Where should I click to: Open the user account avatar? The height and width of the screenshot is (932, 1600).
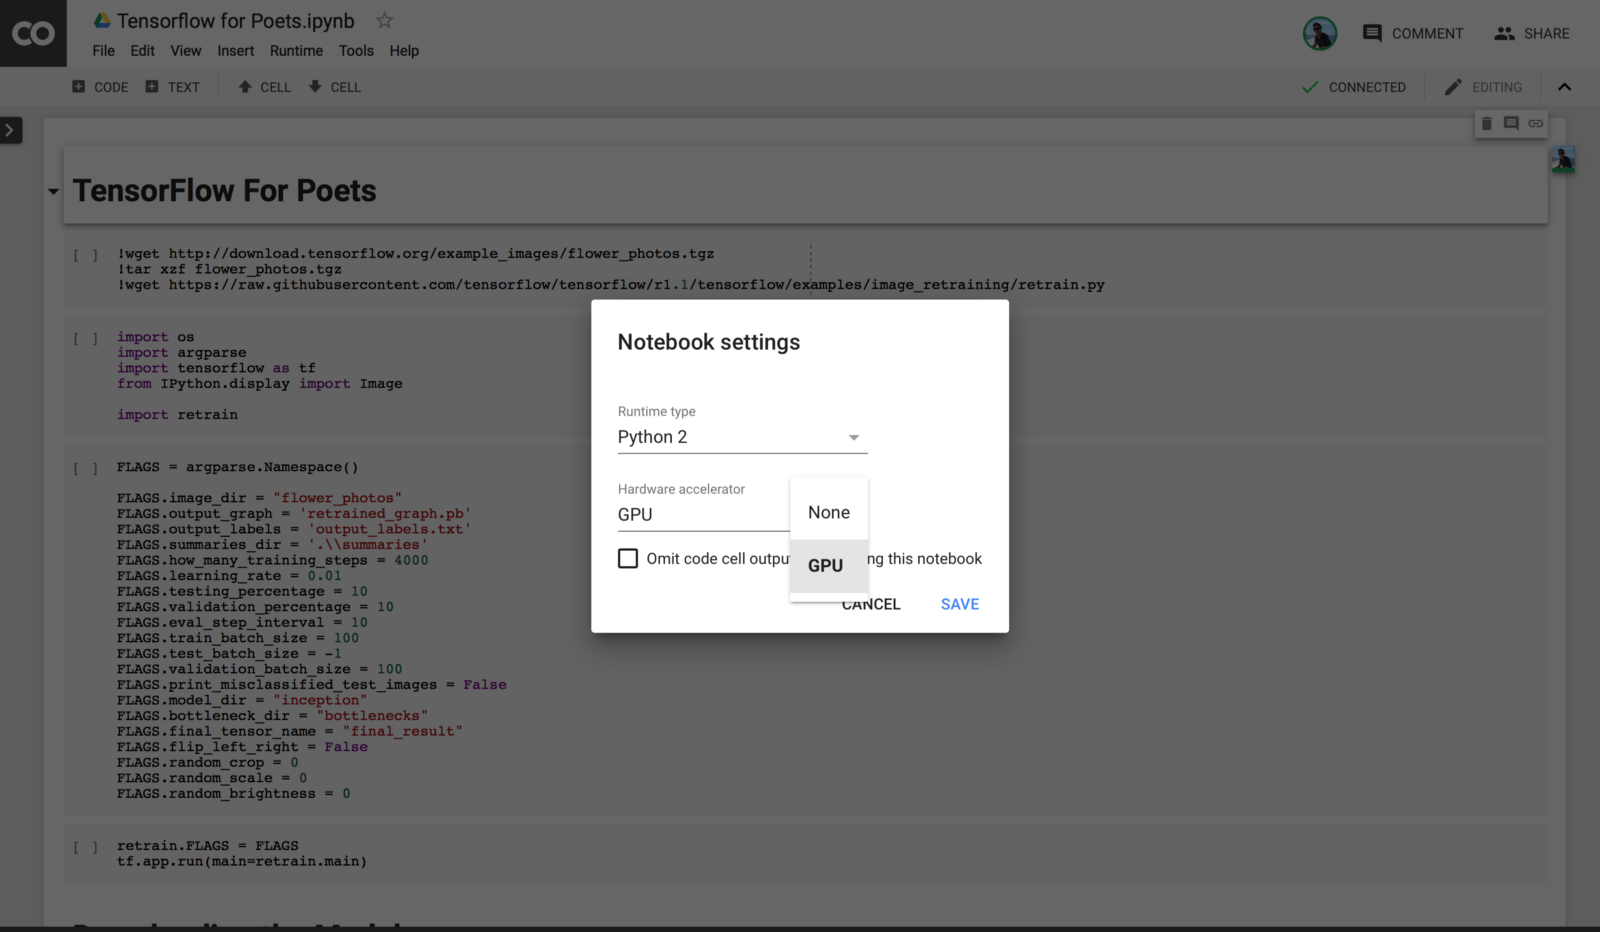1319,33
